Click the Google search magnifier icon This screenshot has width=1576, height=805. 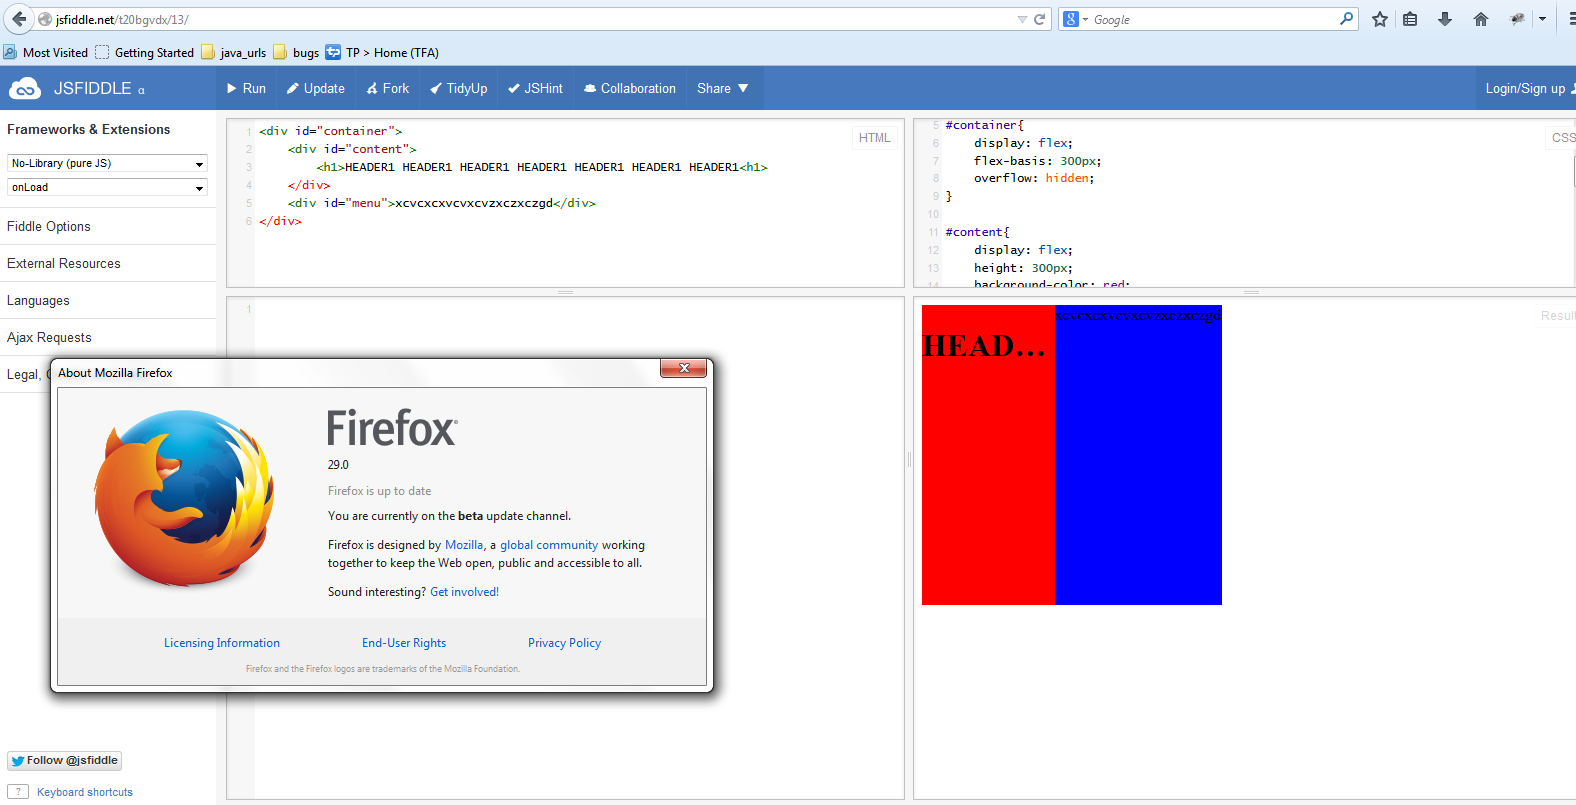coord(1346,18)
